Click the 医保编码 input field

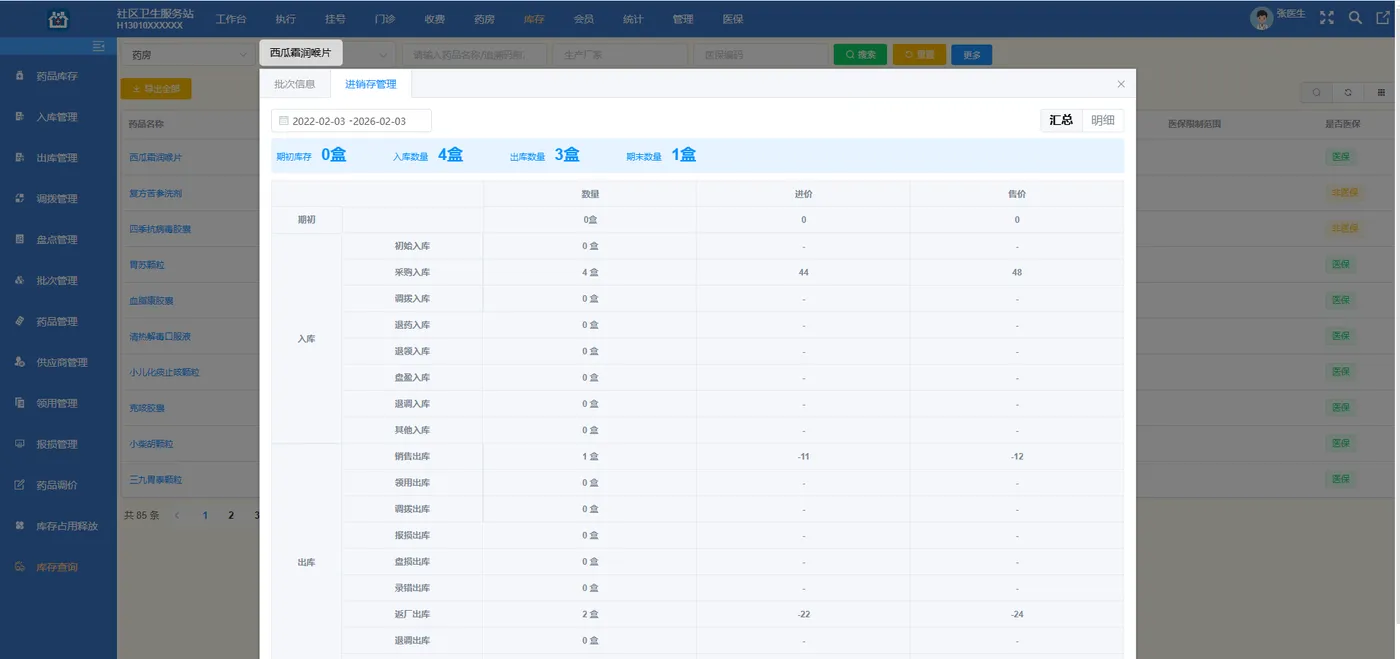760,55
